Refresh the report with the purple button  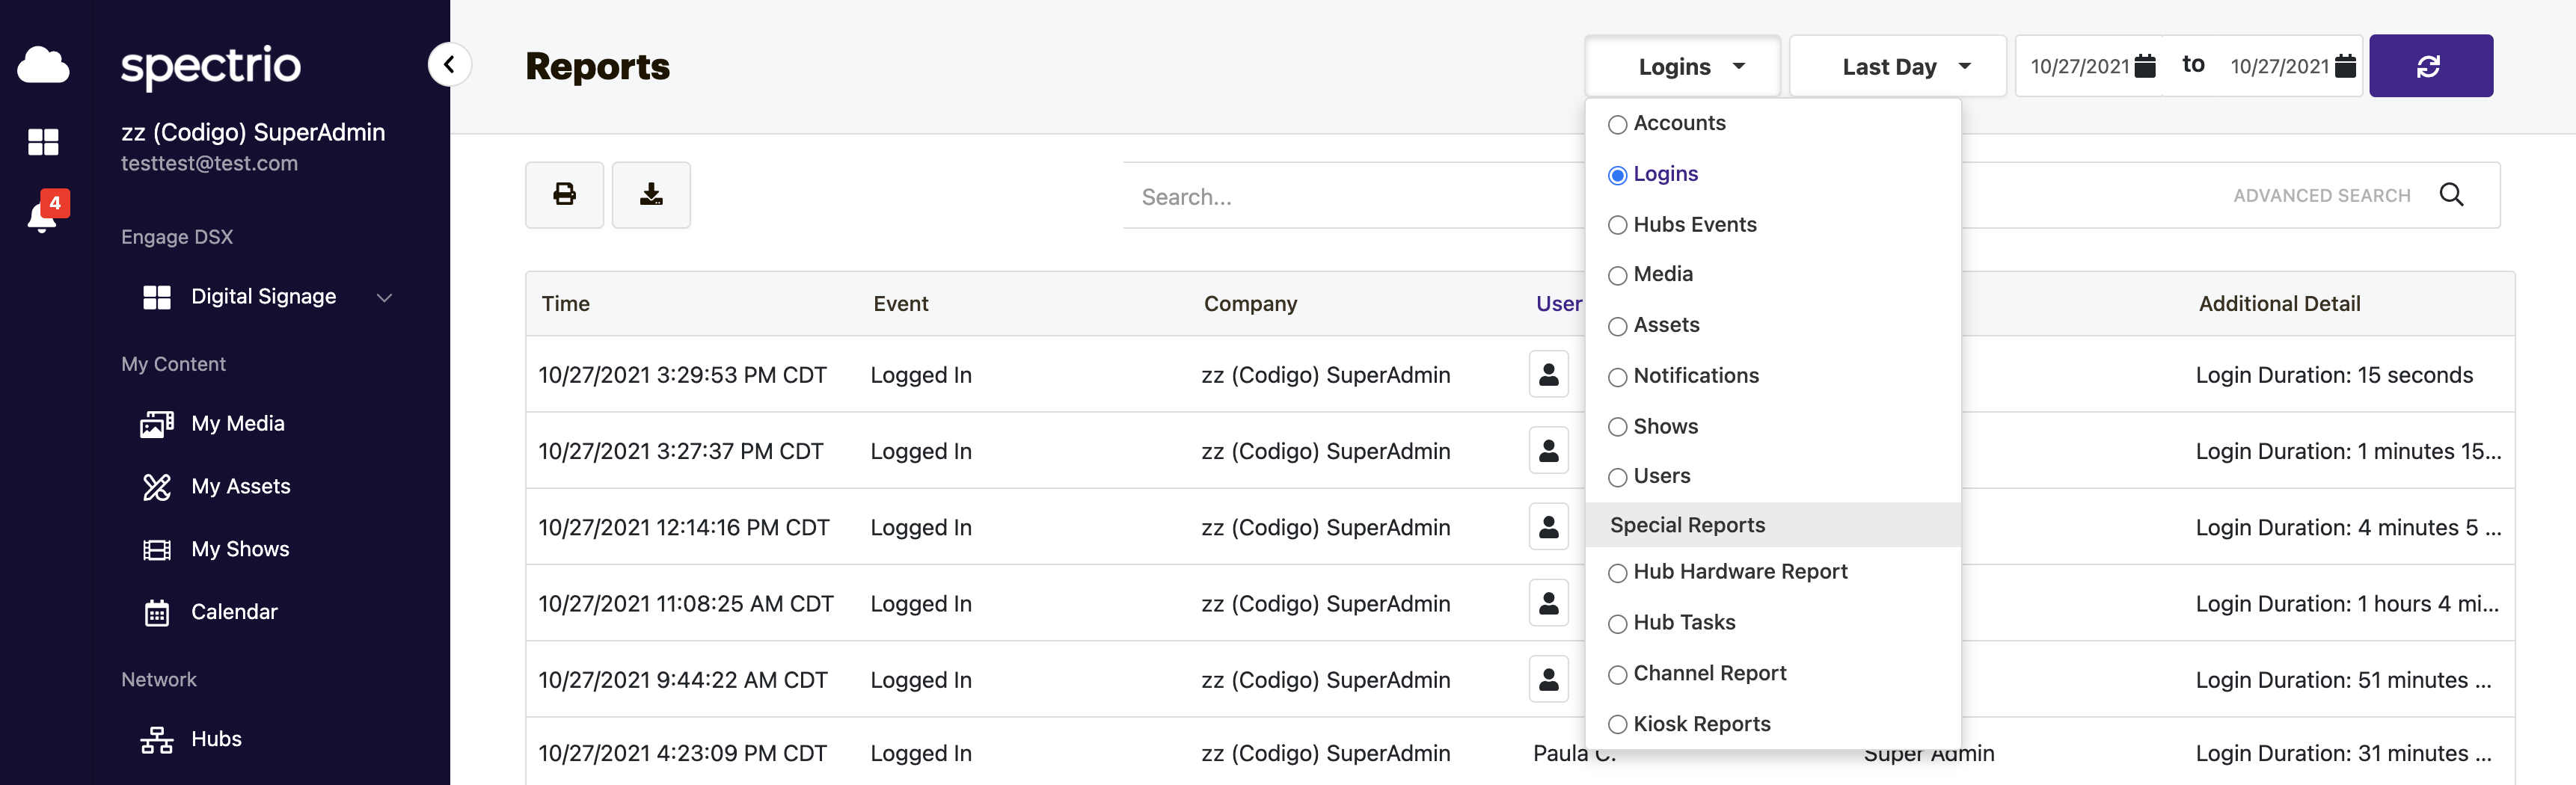click(2430, 66)
